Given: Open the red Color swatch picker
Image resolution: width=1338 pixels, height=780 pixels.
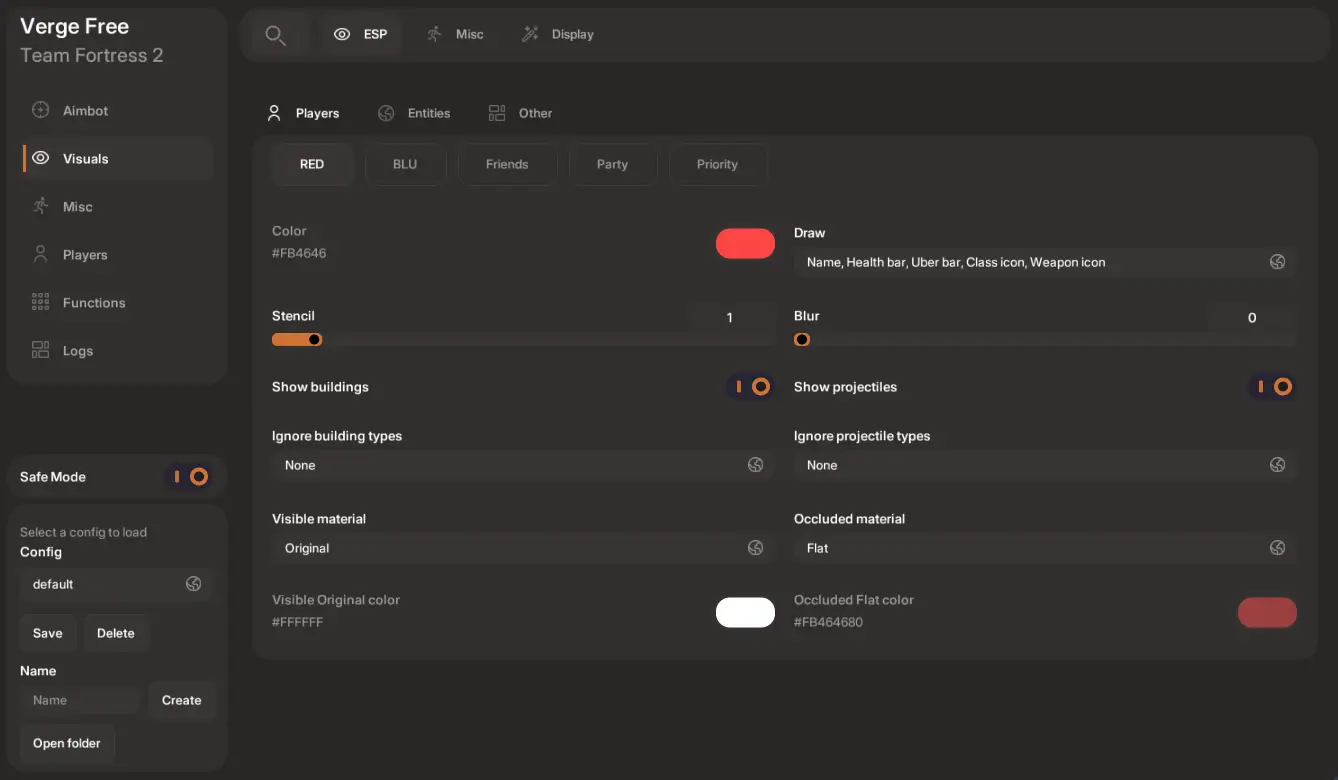Looking at the screenshot, I should pyautogui.click(x=745, y=243).
